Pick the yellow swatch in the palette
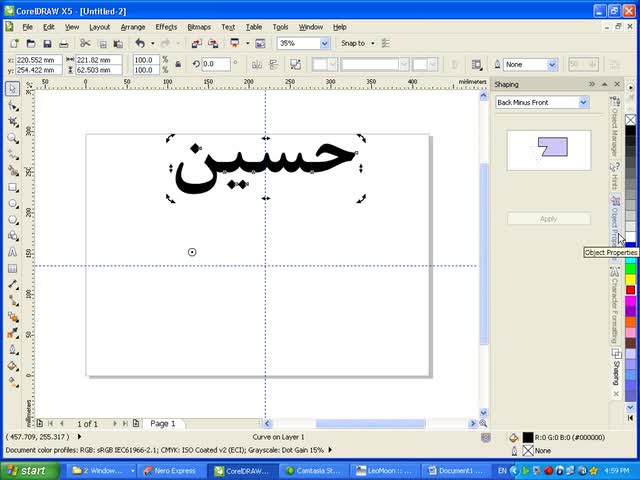The image size is (640, 480). (631, 280)
